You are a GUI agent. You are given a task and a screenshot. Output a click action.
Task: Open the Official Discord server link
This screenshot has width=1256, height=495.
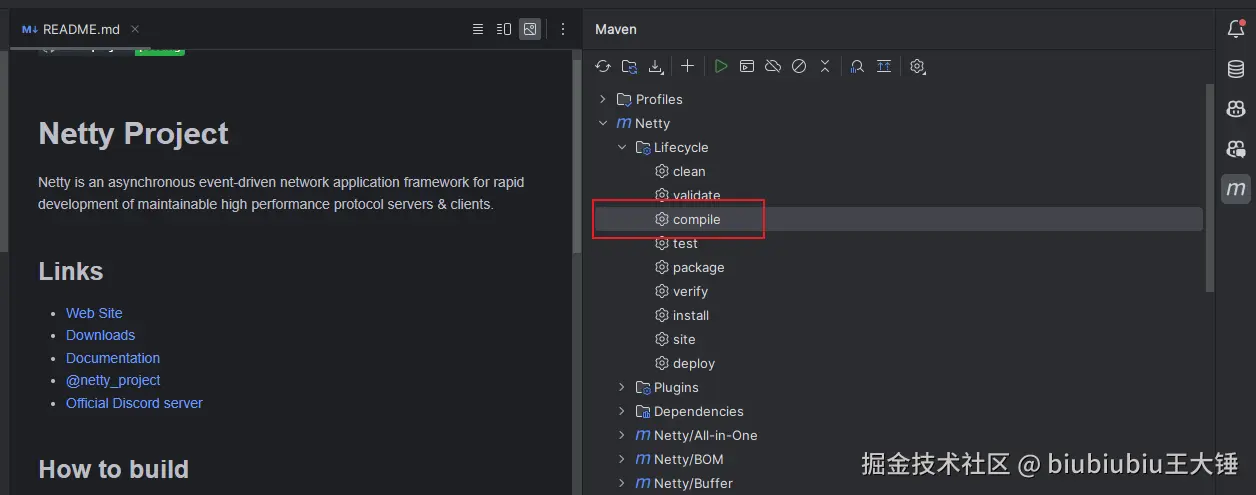pyautogui.click(x=134, y=403)
